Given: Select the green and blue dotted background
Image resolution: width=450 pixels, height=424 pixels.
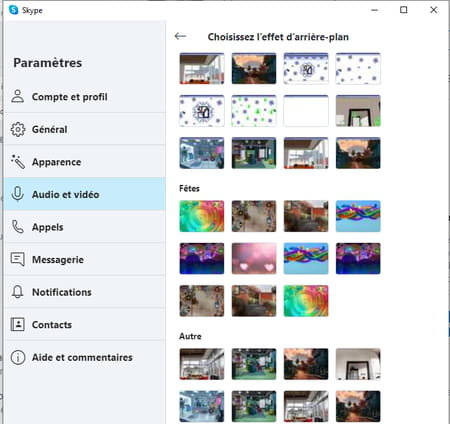Looking at the screenshot, I should 254,111.
